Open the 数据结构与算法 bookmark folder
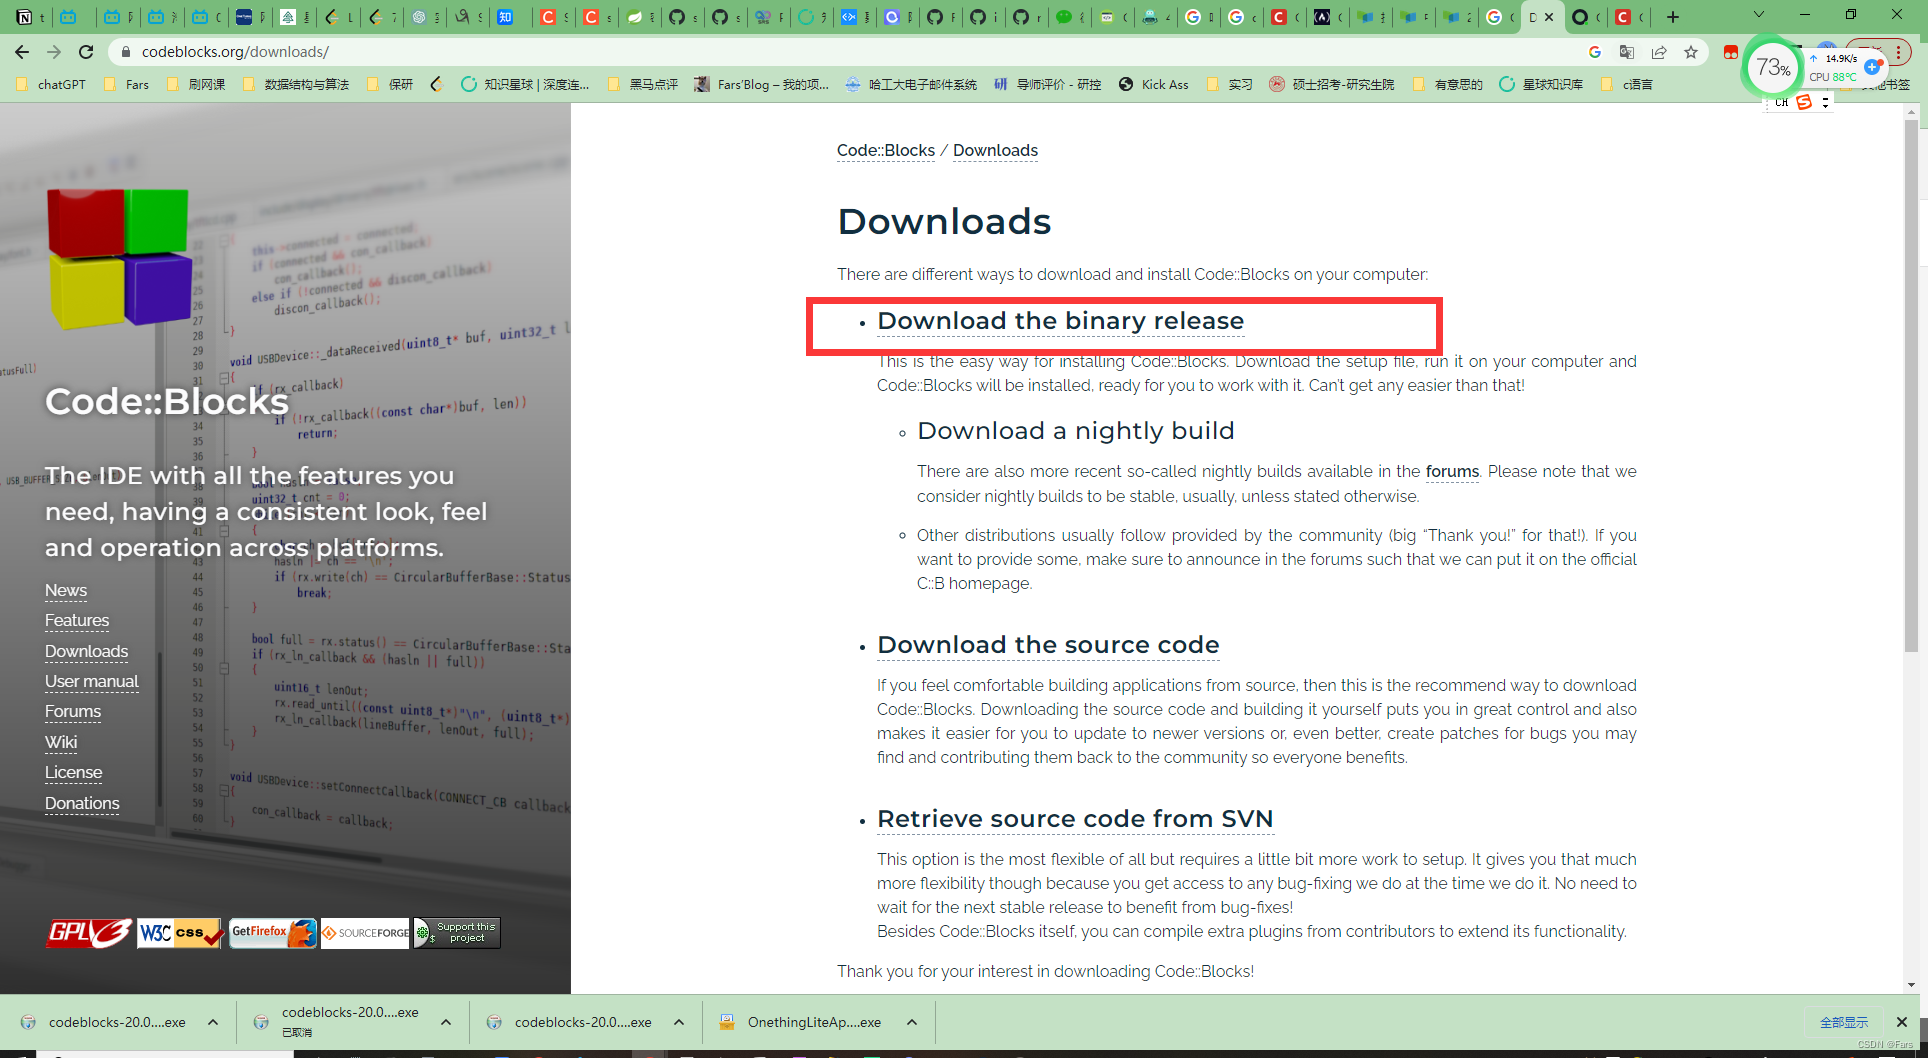Image resolution: width=1928 pixels, height=1058 pixels. (x=295, y=84)
